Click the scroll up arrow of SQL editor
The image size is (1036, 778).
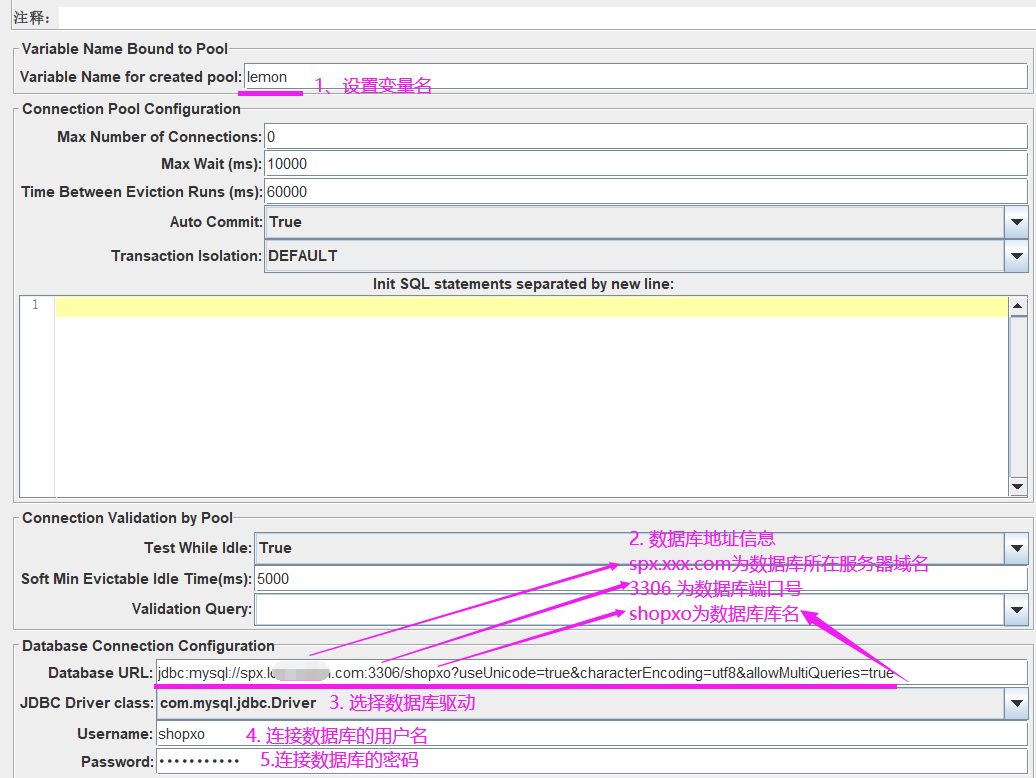[1018, 307]
